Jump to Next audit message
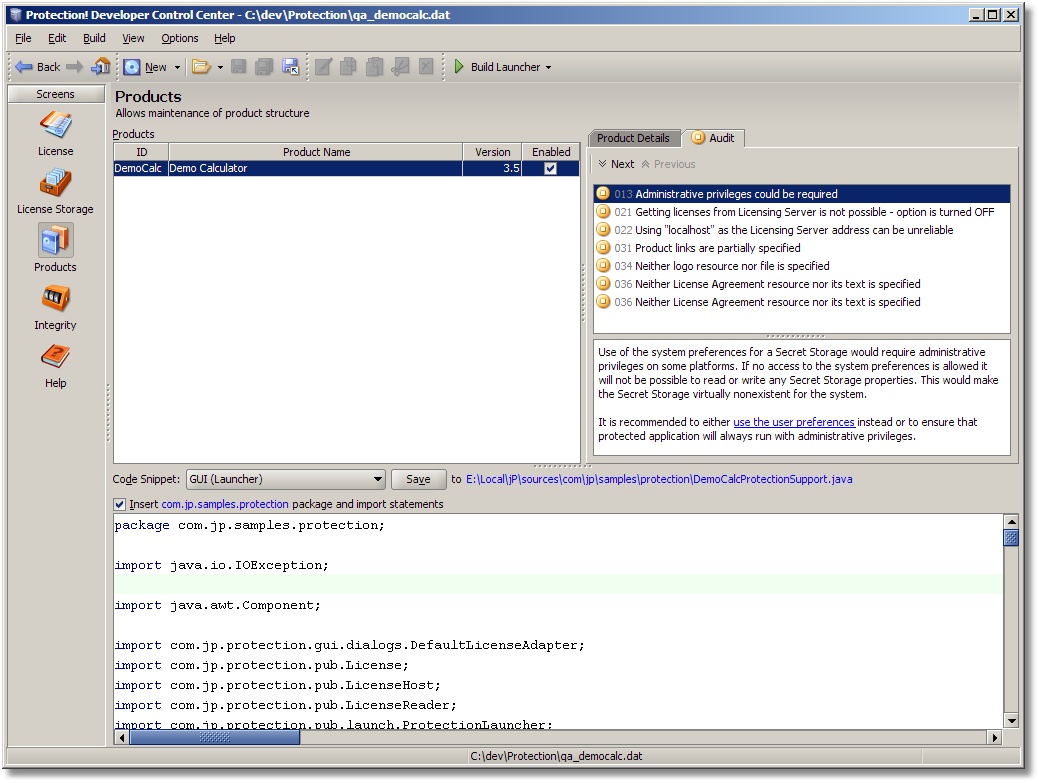 (616, 164)
